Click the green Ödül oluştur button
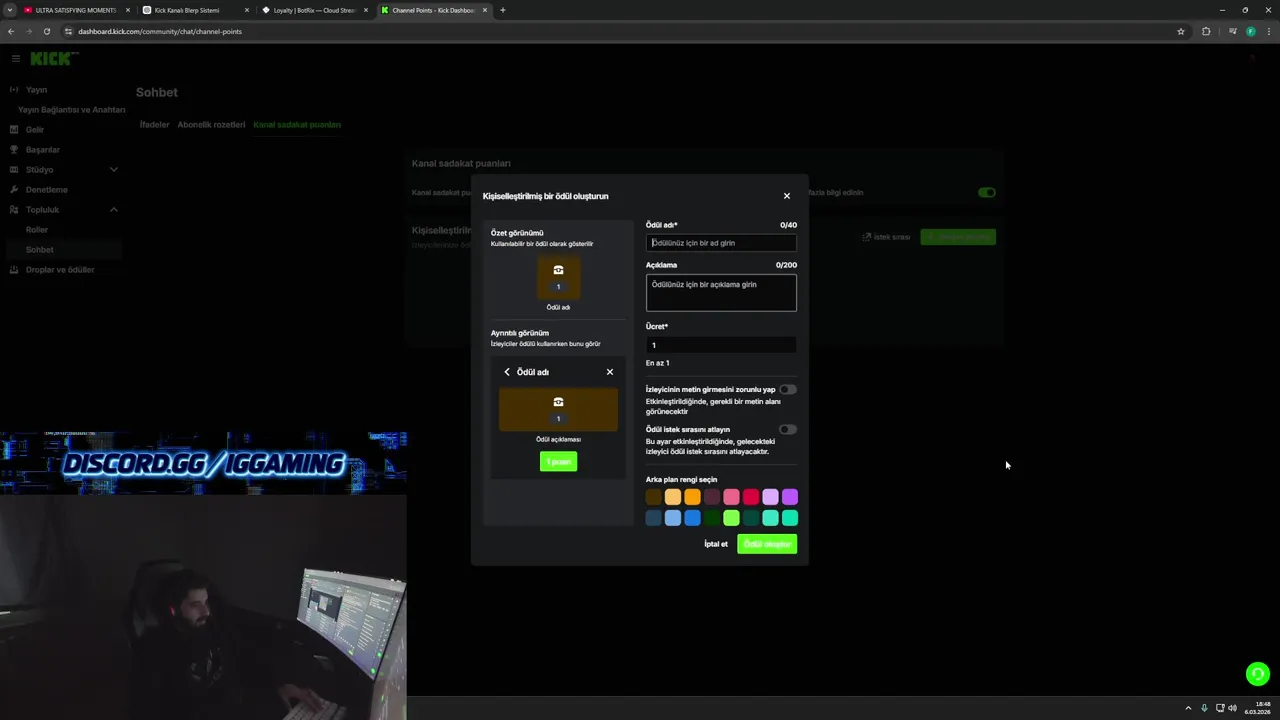Screen dimensions: 1280x720 tap(767, 544)
